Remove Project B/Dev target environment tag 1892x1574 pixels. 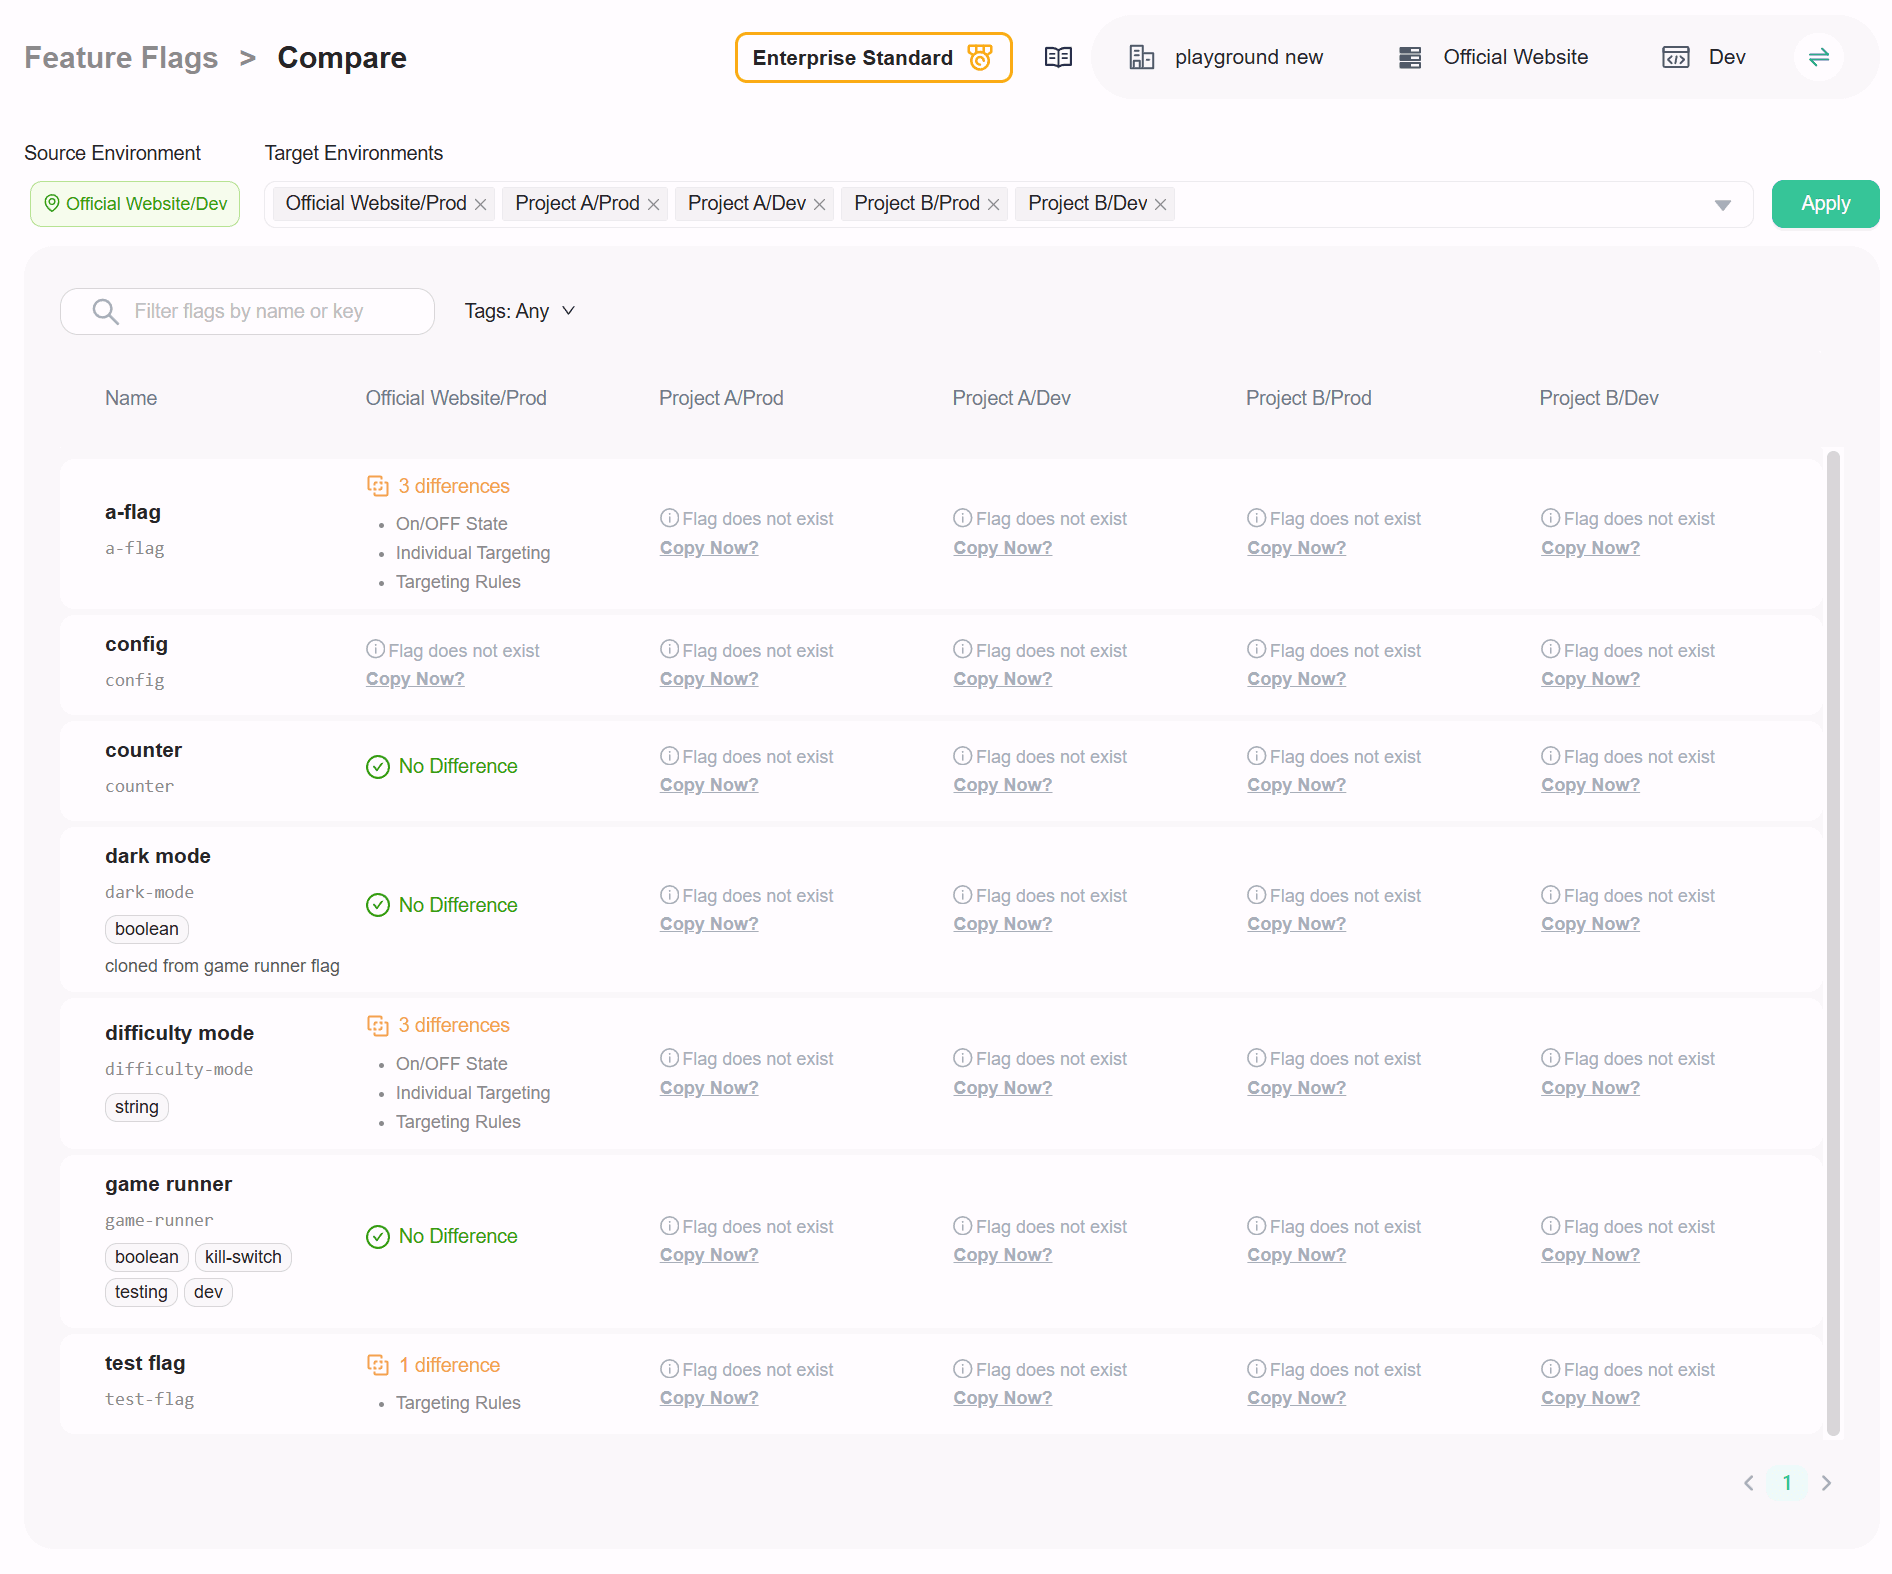(1161, 204)
